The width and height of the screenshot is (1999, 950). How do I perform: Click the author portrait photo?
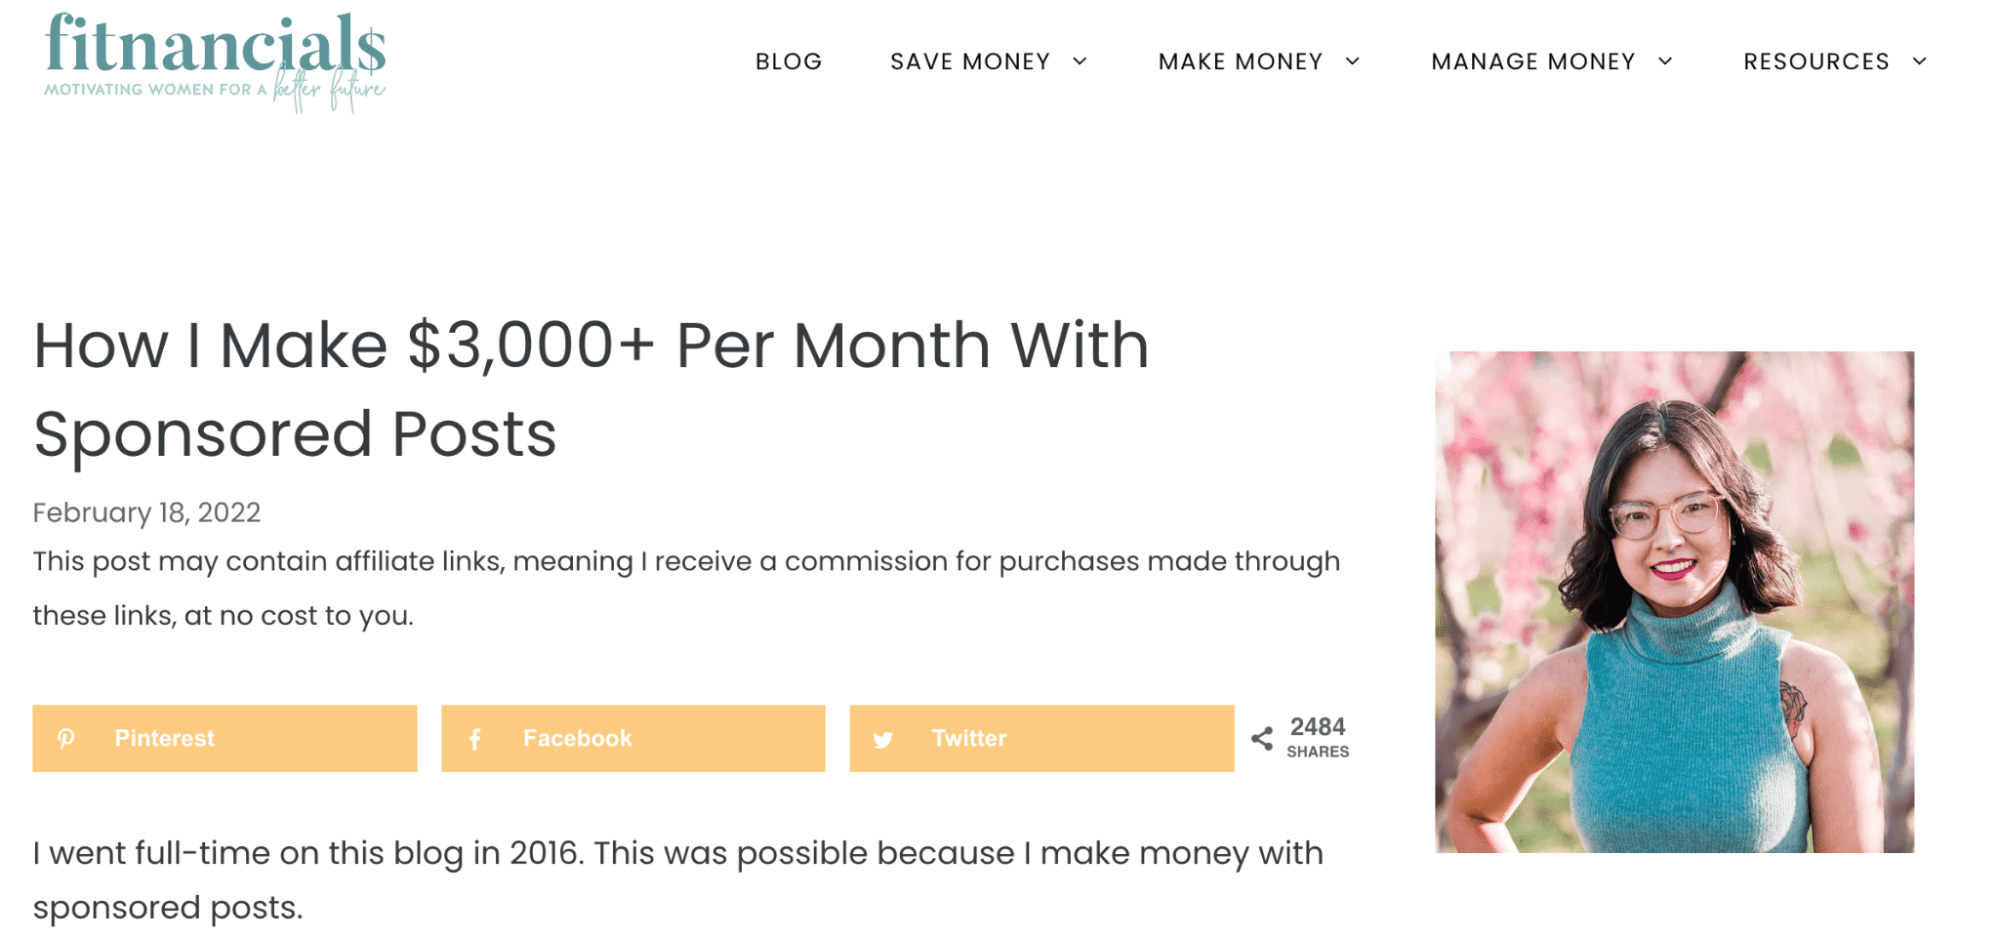pyautogui.click(x=1674, y=602)
